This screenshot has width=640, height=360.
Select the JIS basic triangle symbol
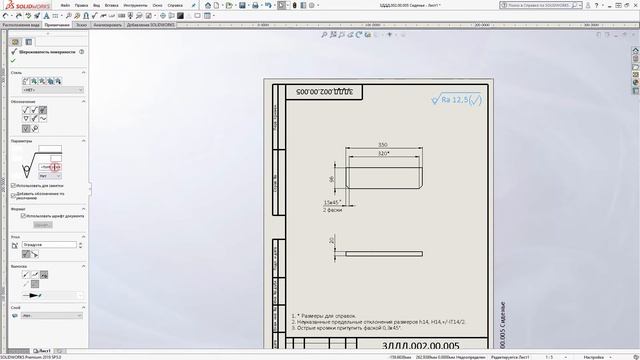(x=26, y=118)
